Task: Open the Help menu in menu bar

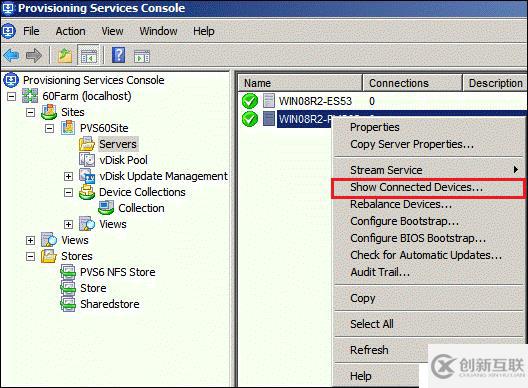Action: [203, 31]
